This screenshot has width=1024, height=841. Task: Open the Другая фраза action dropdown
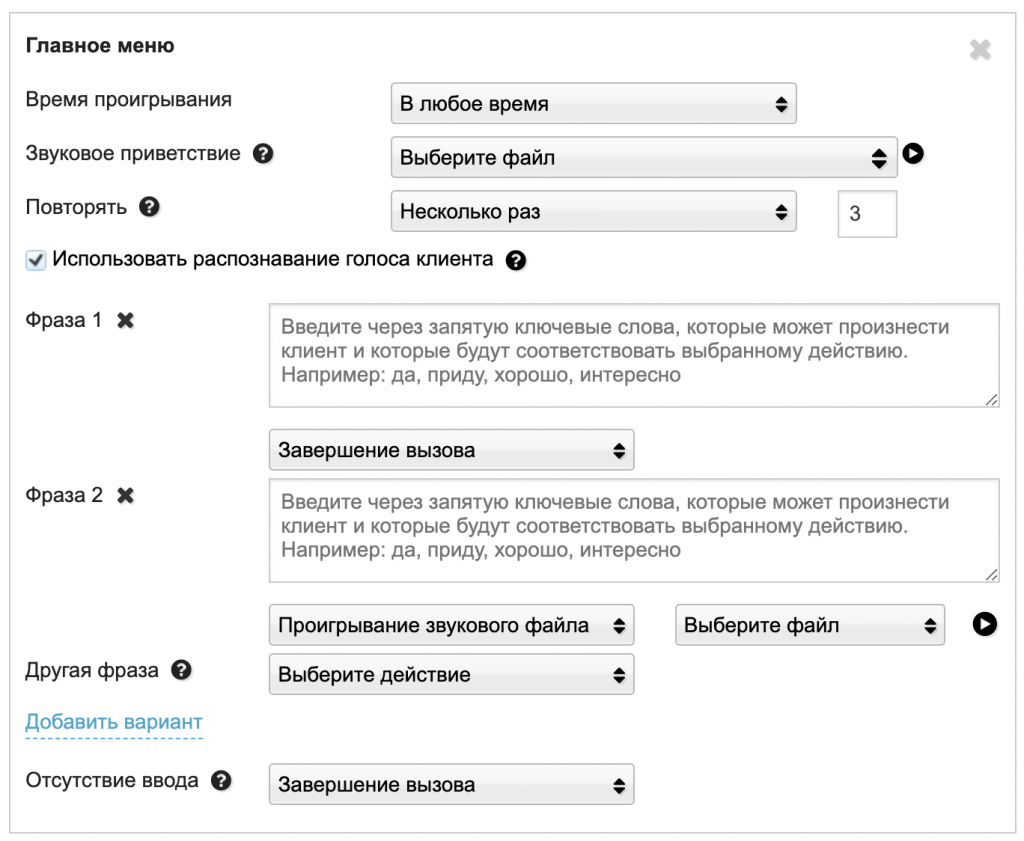coord(451,674)
